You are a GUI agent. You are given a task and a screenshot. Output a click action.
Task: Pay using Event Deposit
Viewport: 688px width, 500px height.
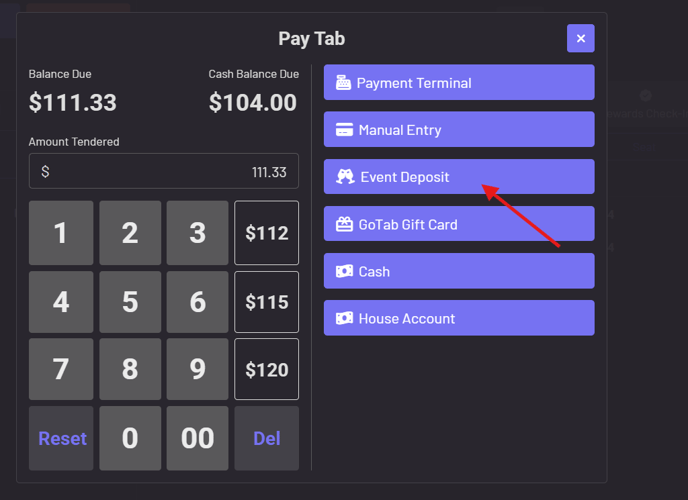(459, 177)
